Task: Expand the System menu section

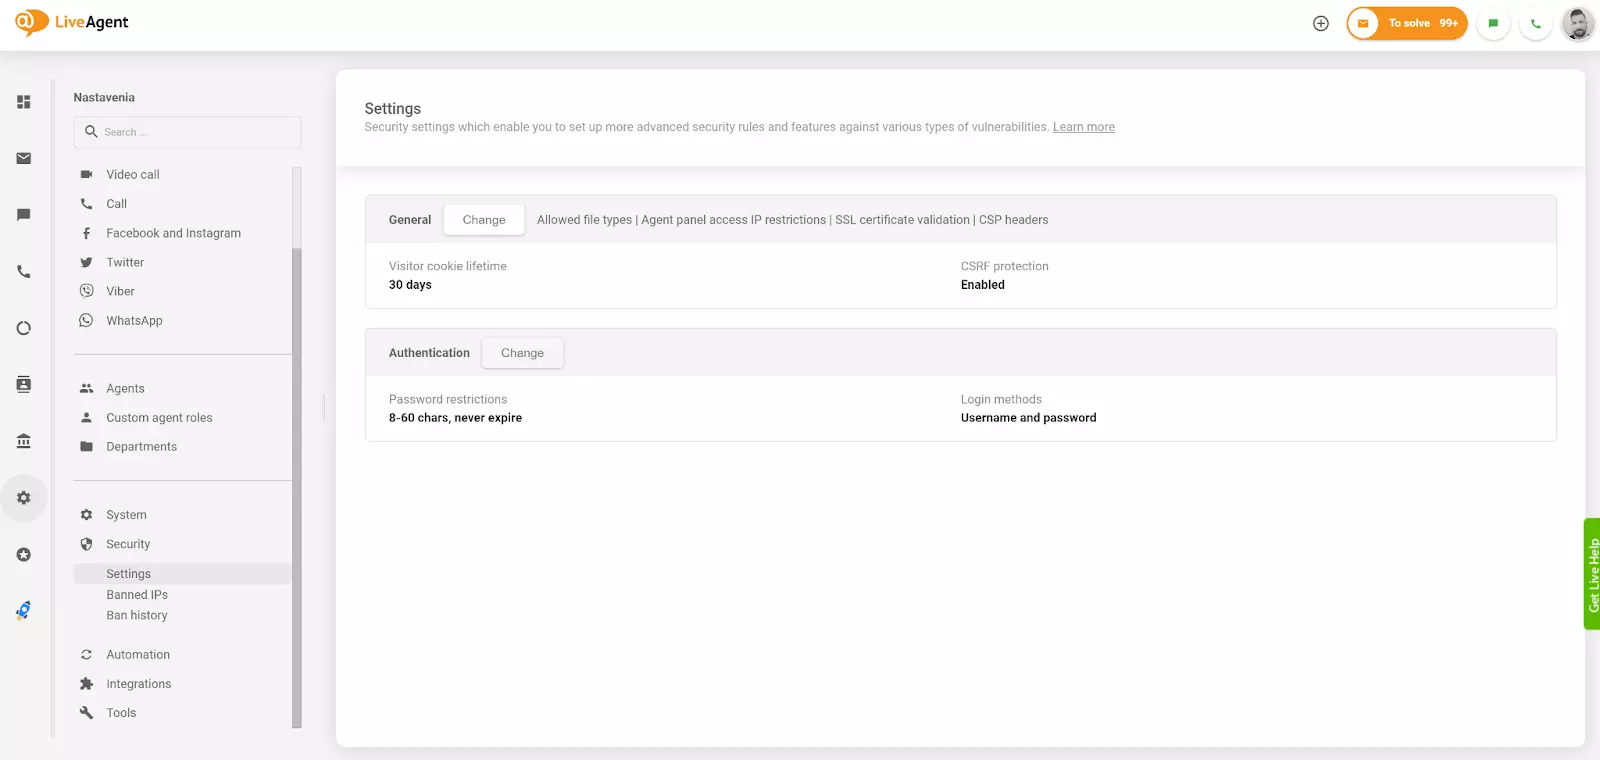Action: tap(126, 515)
